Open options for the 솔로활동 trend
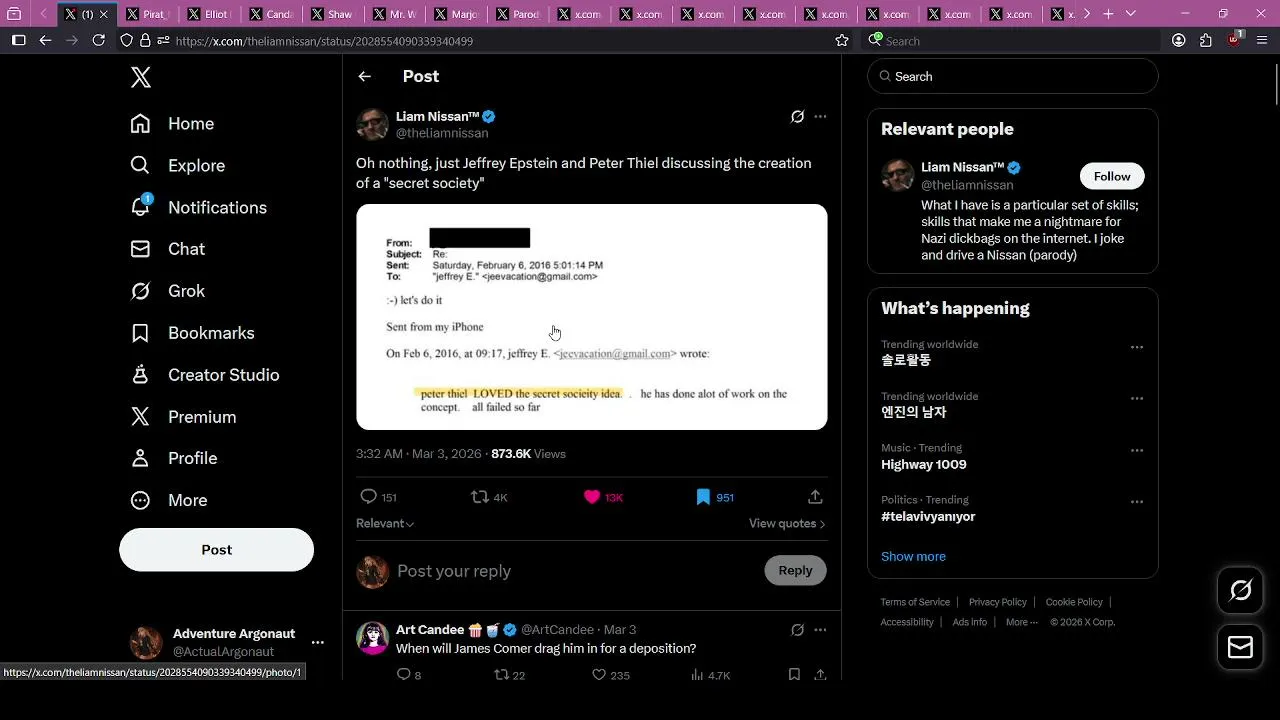The image size is (1280, 720). coord(1137,347)
